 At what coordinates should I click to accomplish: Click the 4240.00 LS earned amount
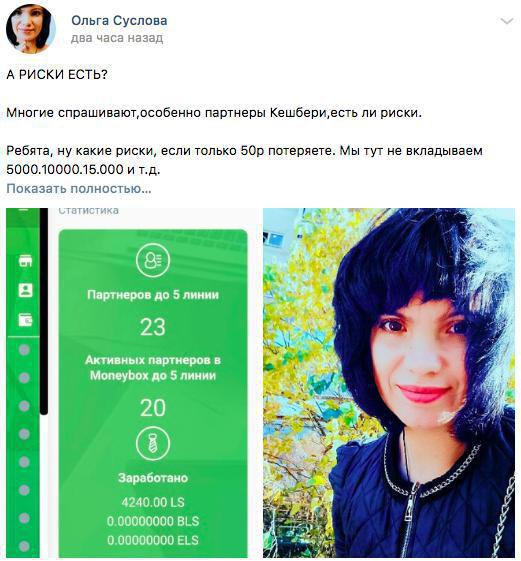click(153, 502)
